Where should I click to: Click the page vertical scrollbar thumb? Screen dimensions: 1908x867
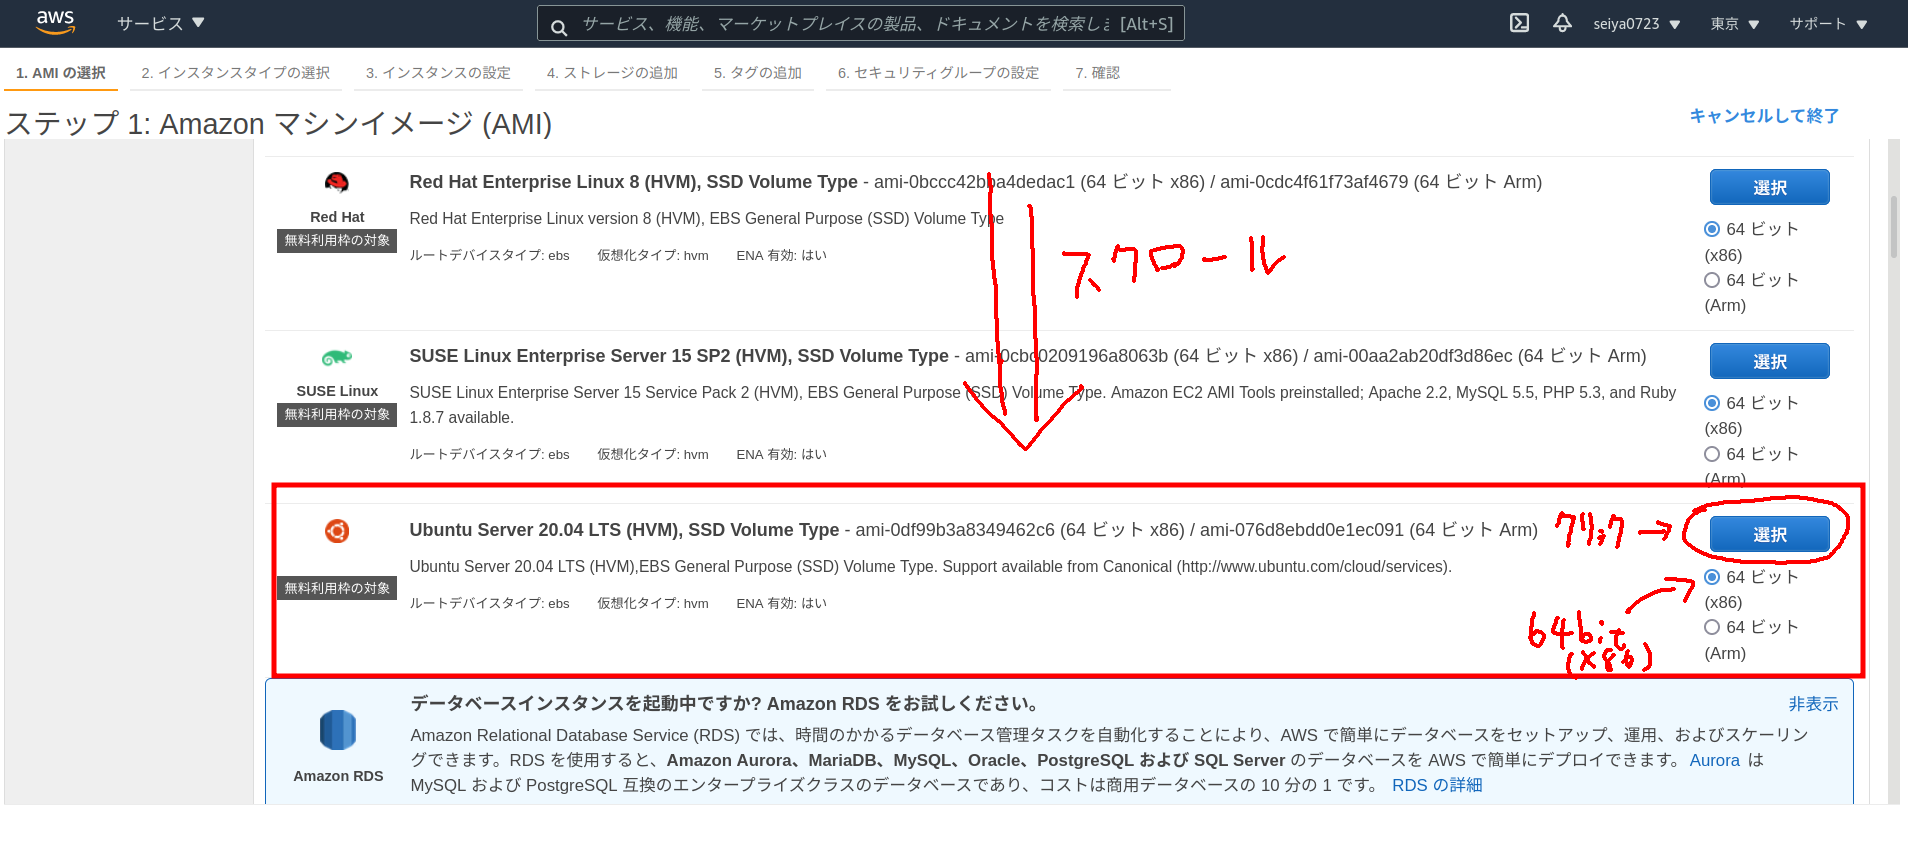(1893, 227)
